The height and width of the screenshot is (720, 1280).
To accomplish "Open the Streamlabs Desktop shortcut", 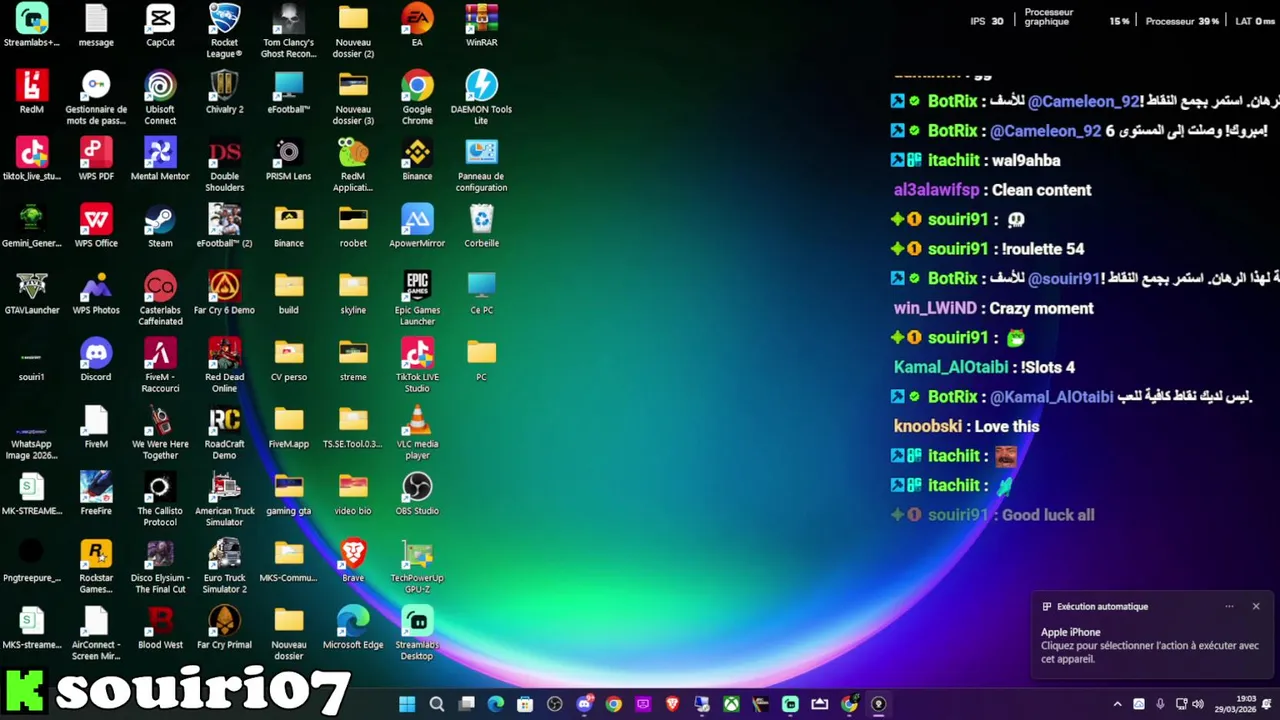I will [x=417, y=633].
